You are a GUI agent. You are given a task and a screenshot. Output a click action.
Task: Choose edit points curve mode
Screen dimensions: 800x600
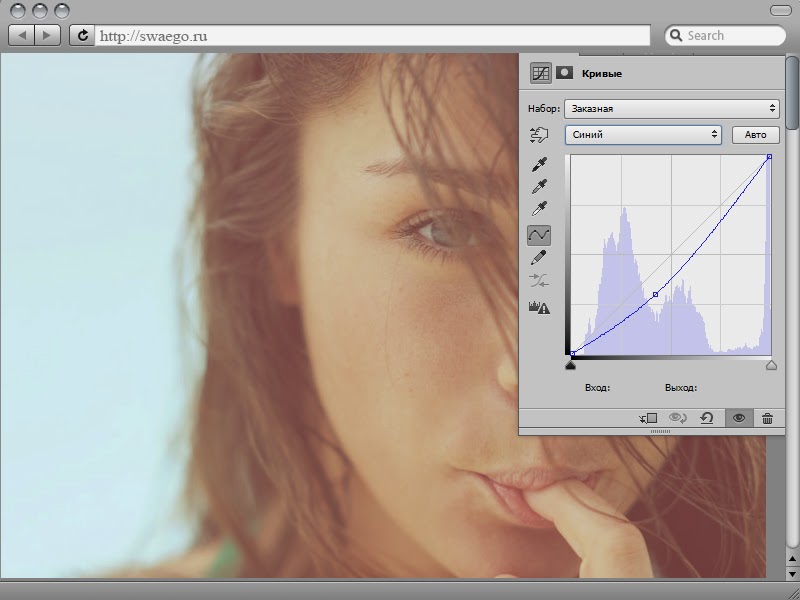pyautogui.click(x=539, y=235)
